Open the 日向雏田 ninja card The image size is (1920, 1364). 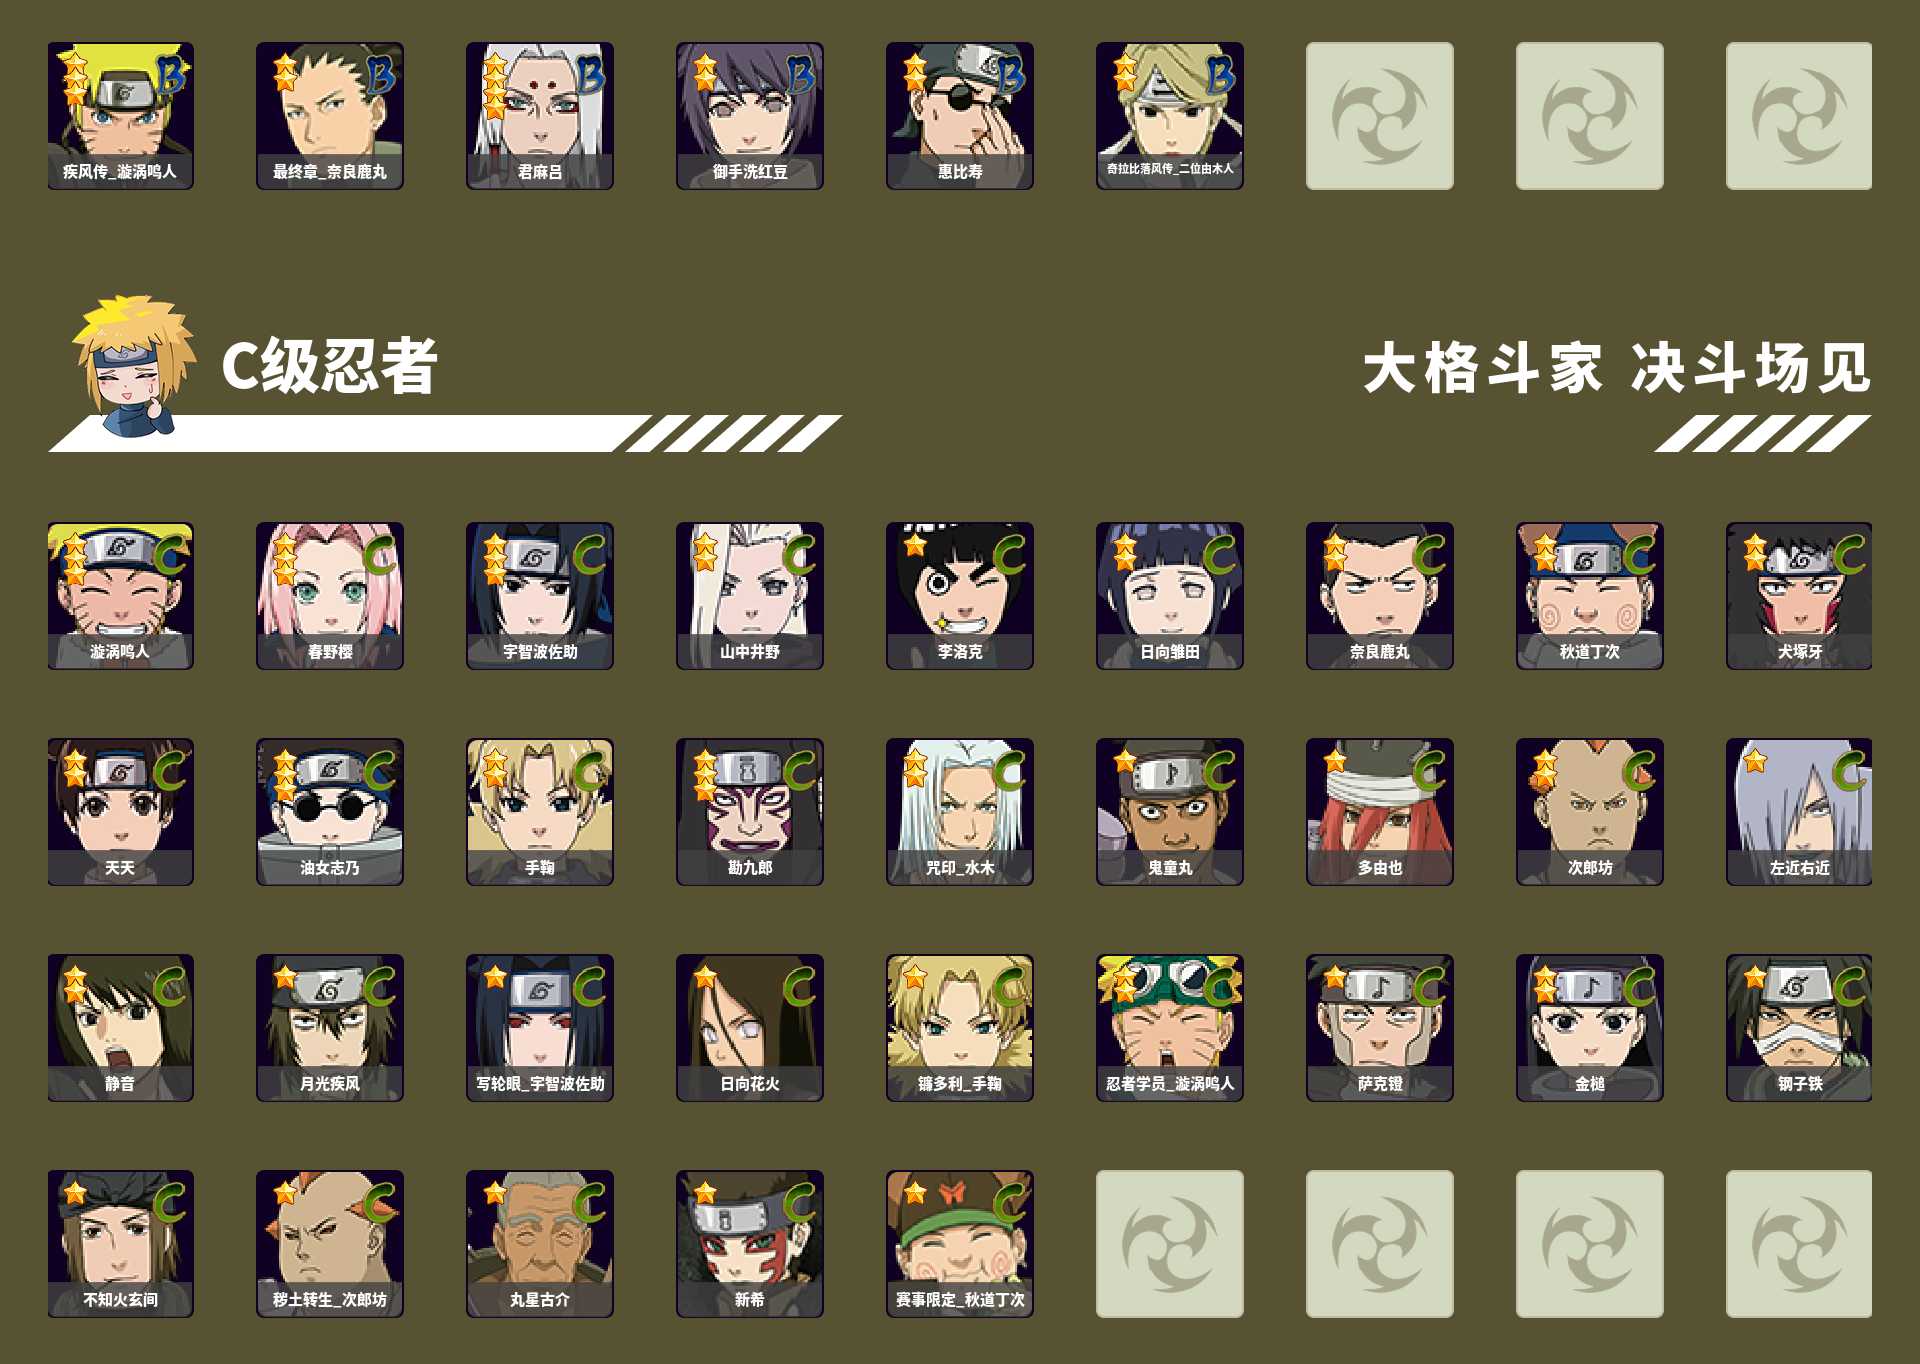(1170, 596)
